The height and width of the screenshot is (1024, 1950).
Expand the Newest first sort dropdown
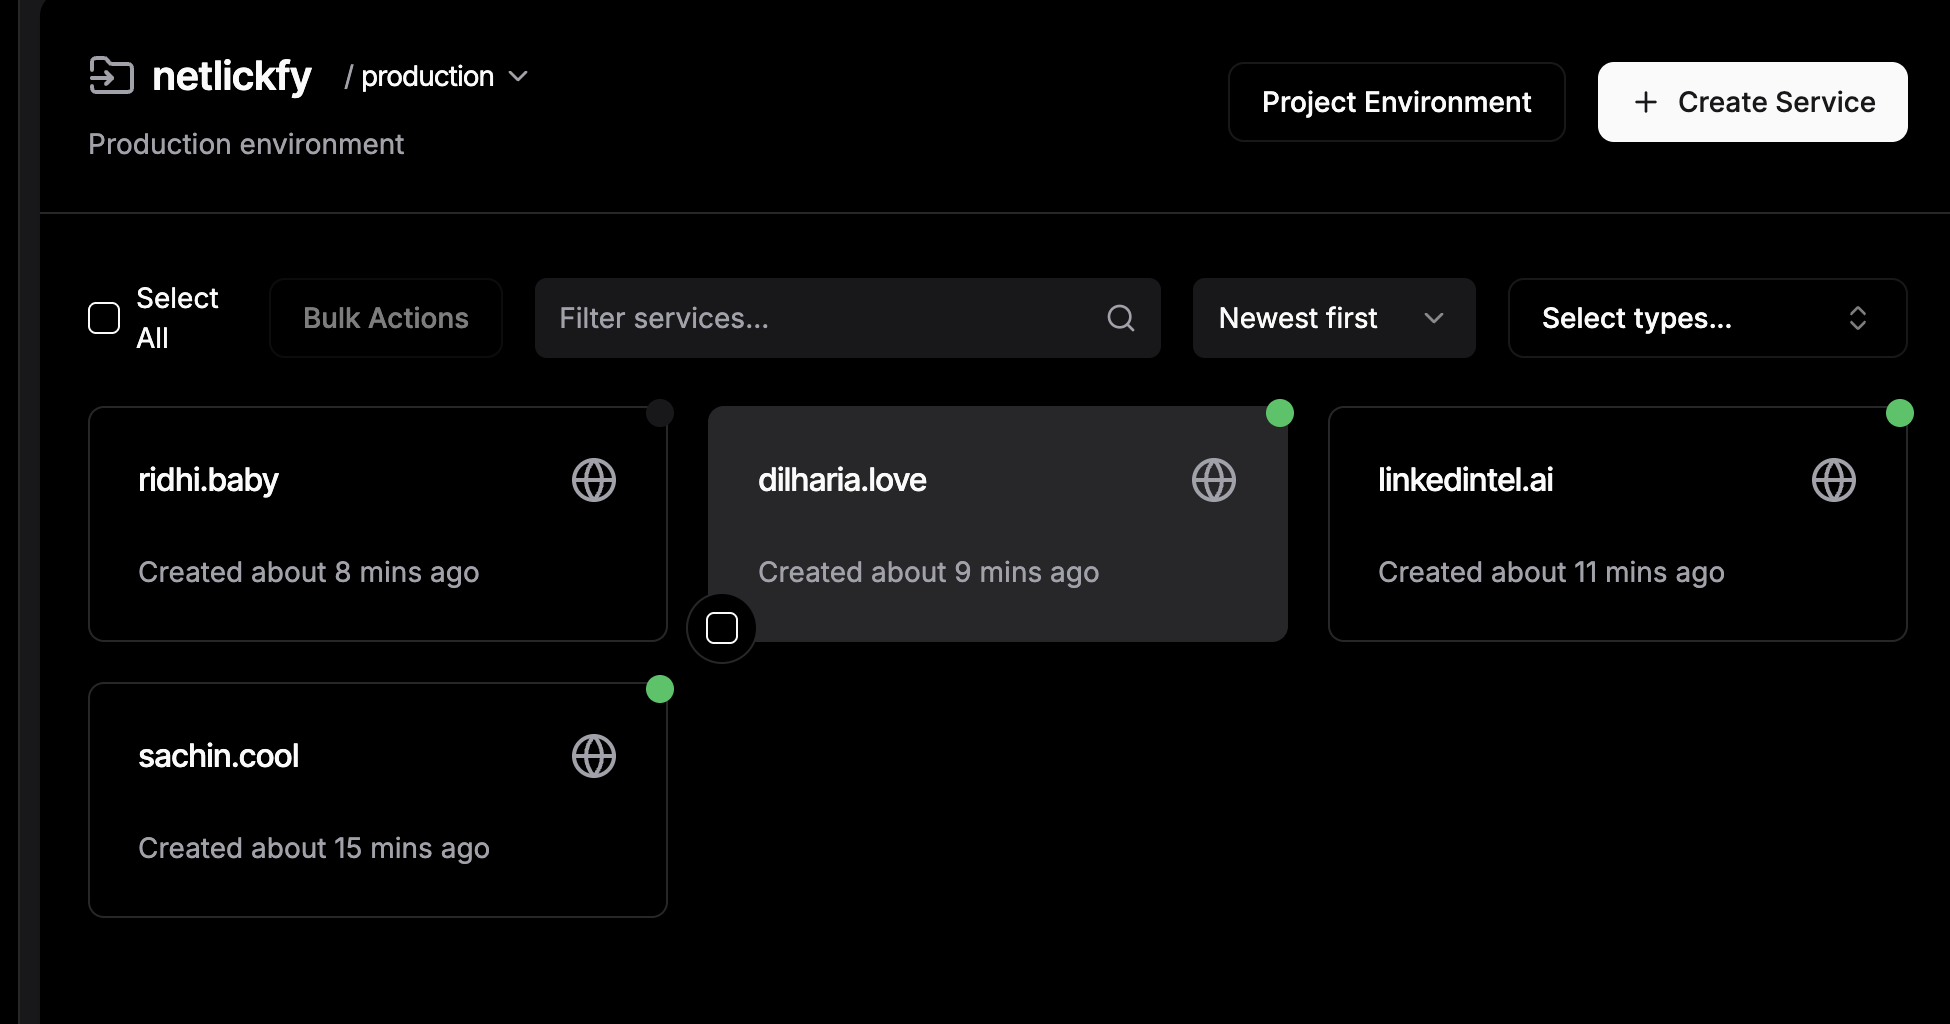click(1333, 318)
